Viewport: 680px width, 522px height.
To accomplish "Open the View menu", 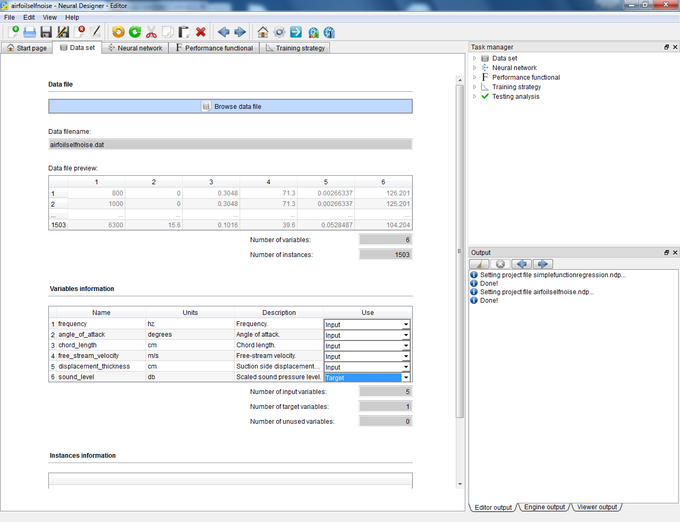I will (50, 17).
